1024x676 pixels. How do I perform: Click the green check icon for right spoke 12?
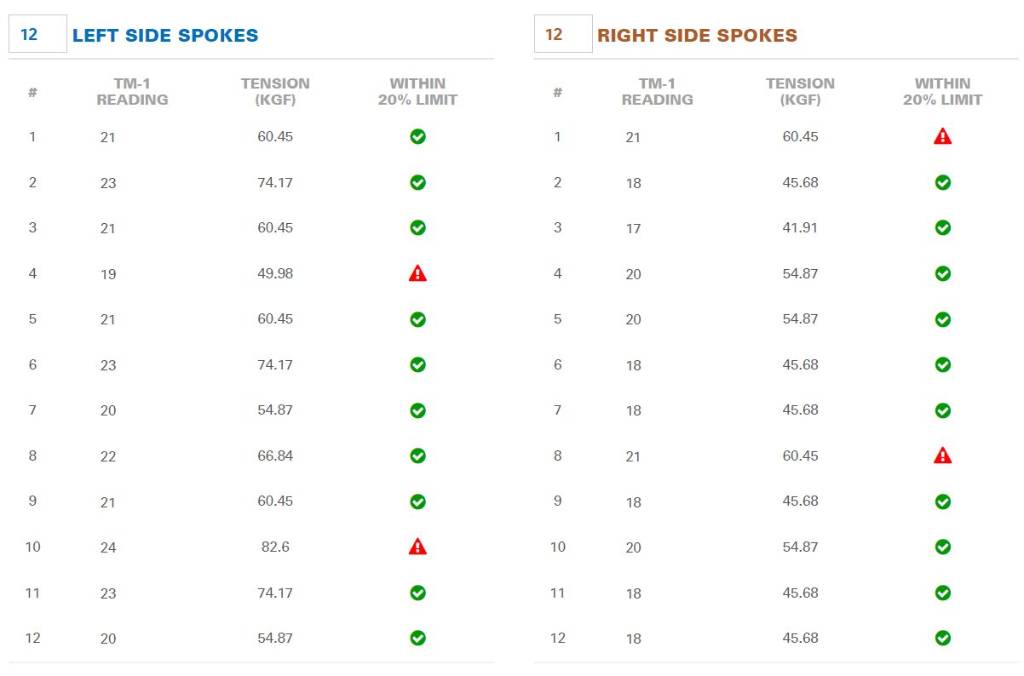(942, 637)
